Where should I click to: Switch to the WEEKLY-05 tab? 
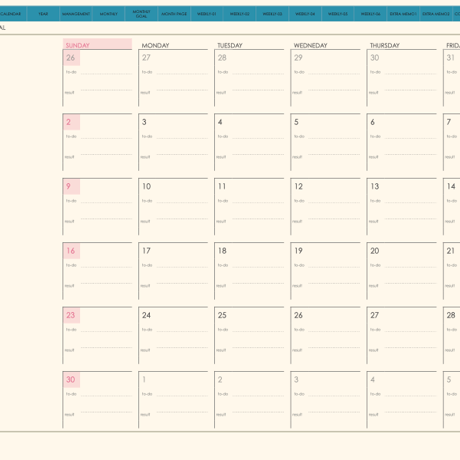point(338,14)
